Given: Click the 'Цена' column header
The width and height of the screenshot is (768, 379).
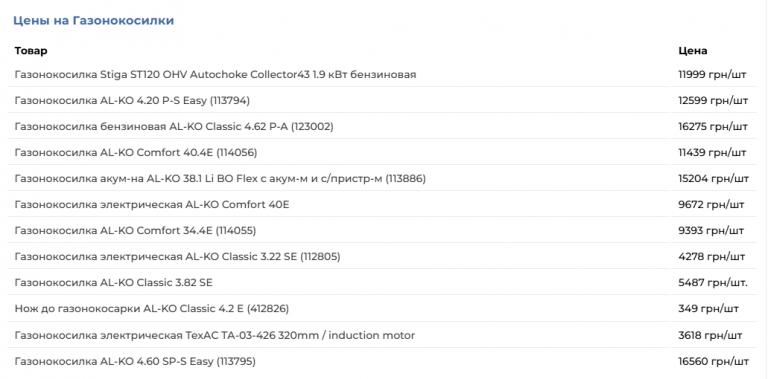Looking at the screenshot, I should [x=693, y=50].
